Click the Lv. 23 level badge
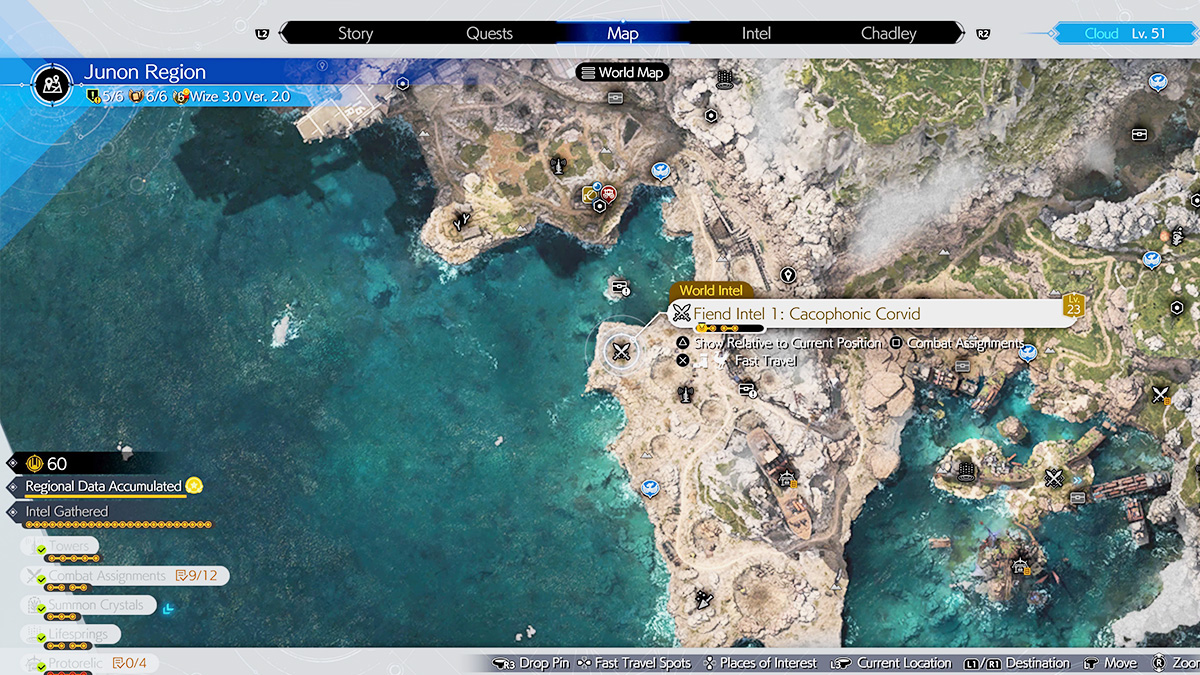 pos(1074,305)
